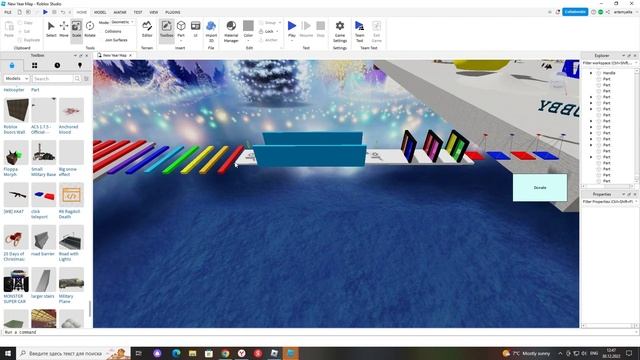Click the Color swatch in Edit group
640x360 pixels.
click(x=248, y=26)
